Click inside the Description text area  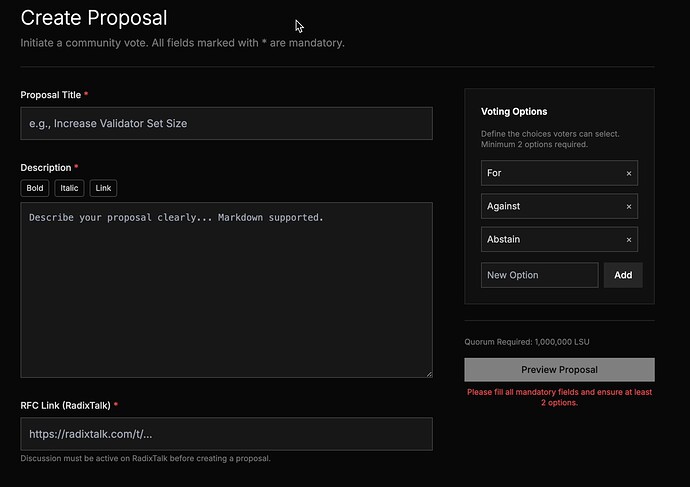pyautogui.click(x=226, y=290)
